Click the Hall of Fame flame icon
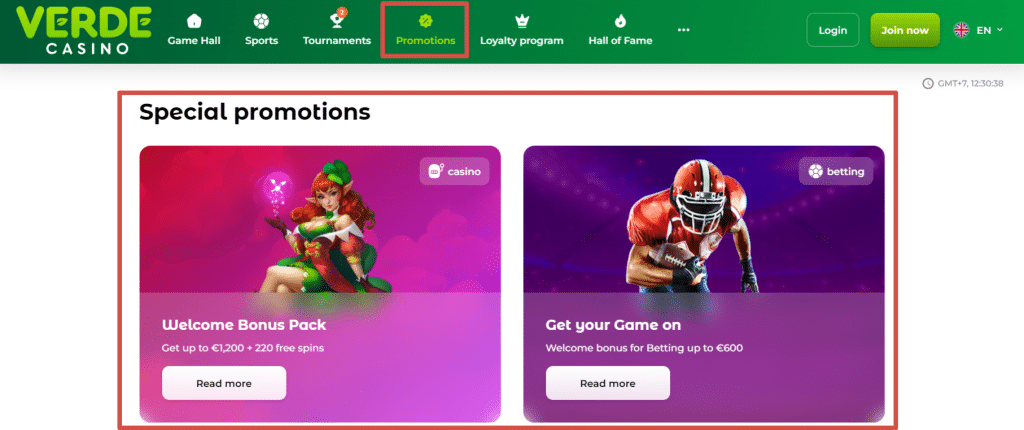 620,21
